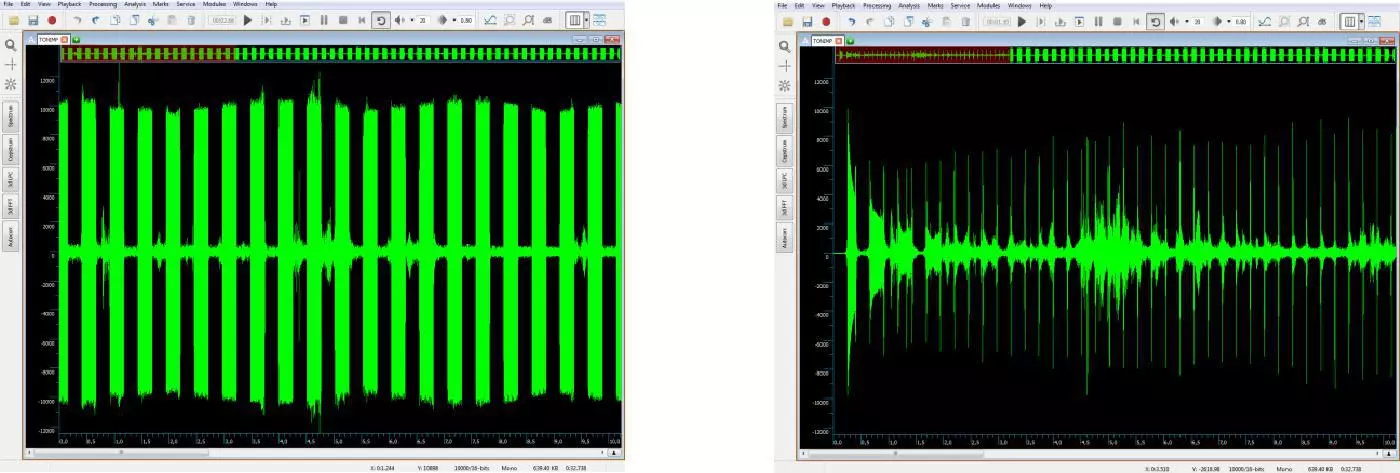Select the crosshair cursor tool in right window
Viewport: 1400px width, 473px height.
785,65
